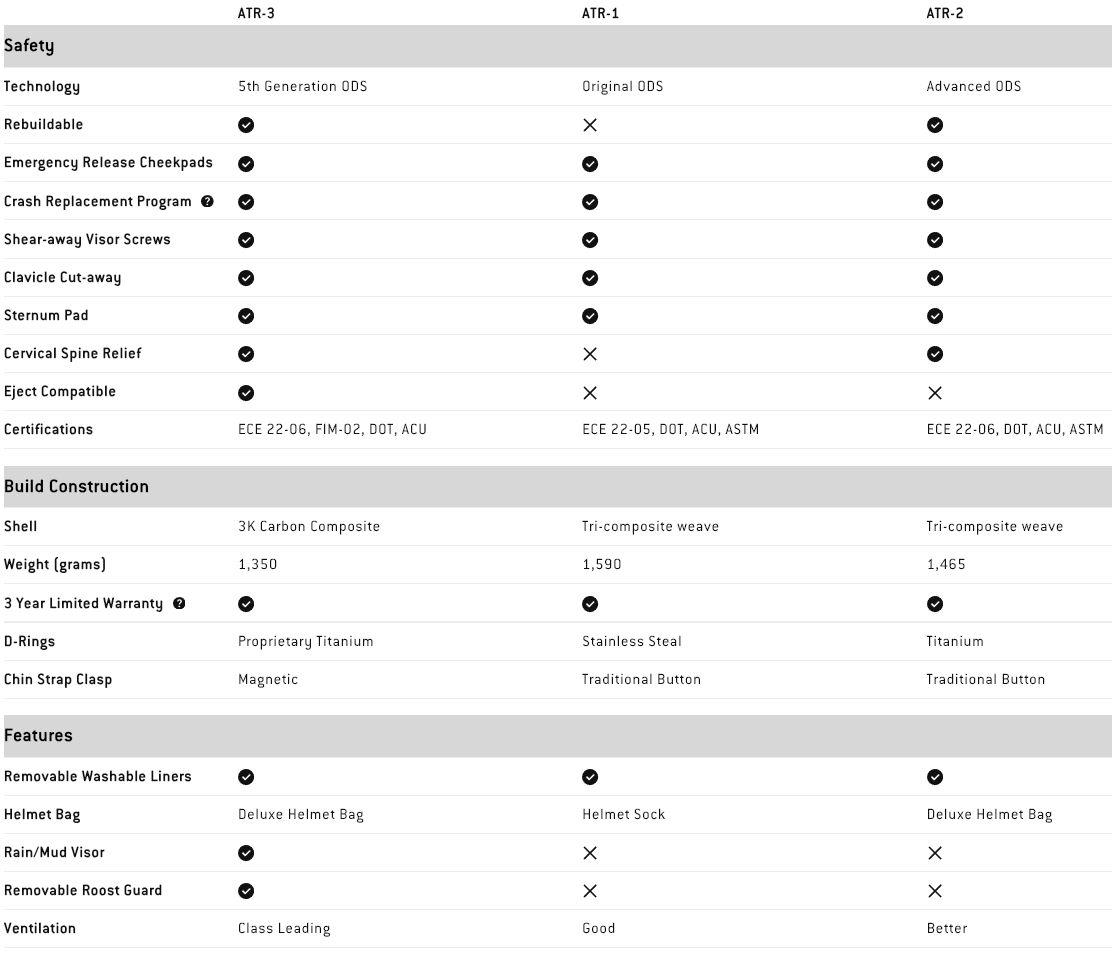Select the Features section header

pos(558,736)
